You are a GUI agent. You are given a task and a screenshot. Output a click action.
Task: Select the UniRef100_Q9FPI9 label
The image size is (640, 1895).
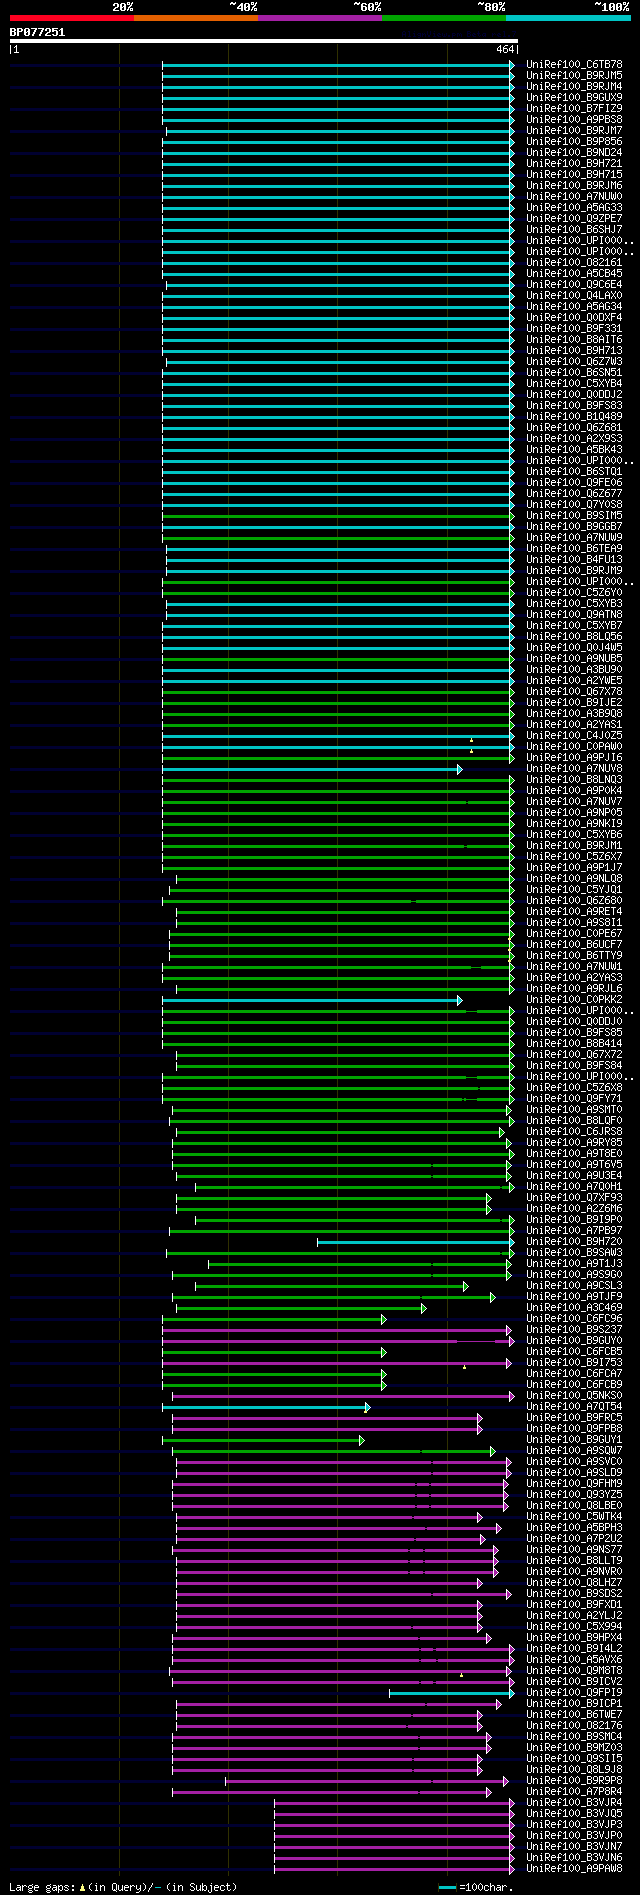(574, 1692)
